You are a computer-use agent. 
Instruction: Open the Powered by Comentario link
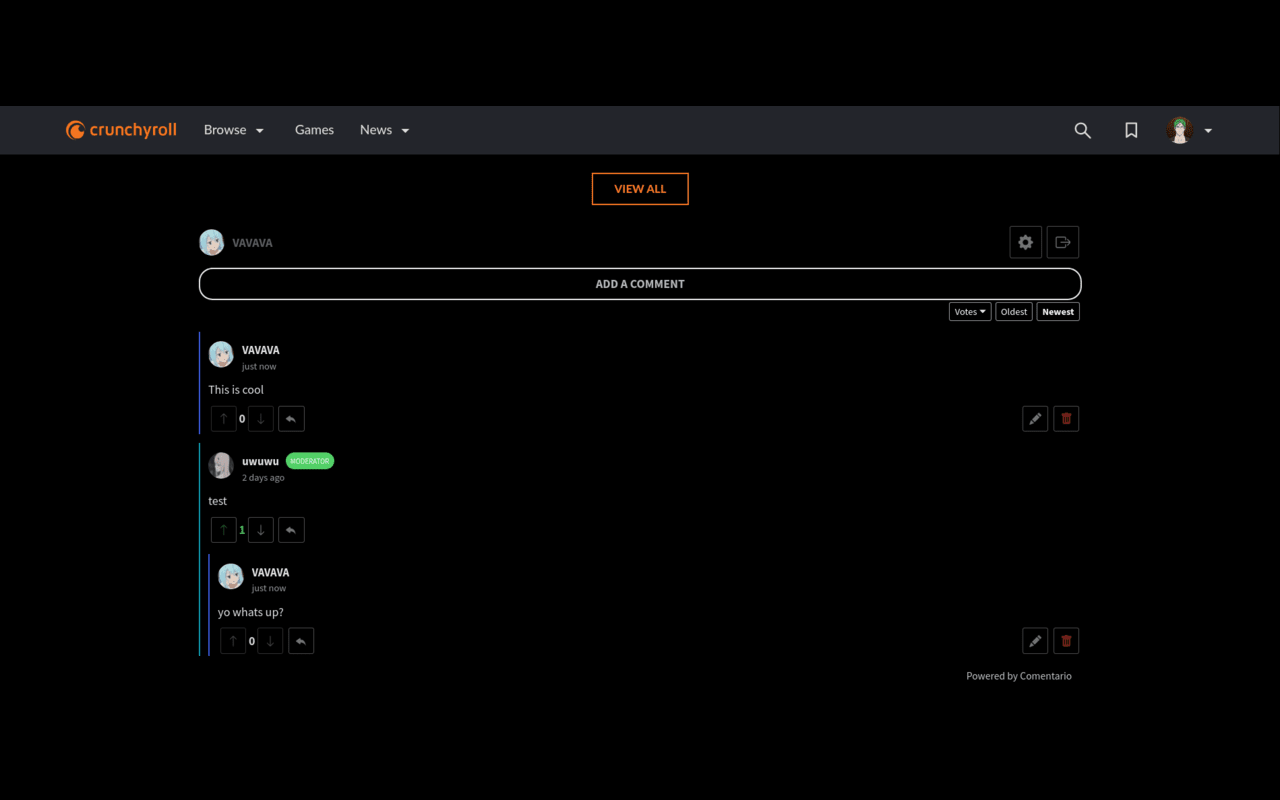[1019, 676]
